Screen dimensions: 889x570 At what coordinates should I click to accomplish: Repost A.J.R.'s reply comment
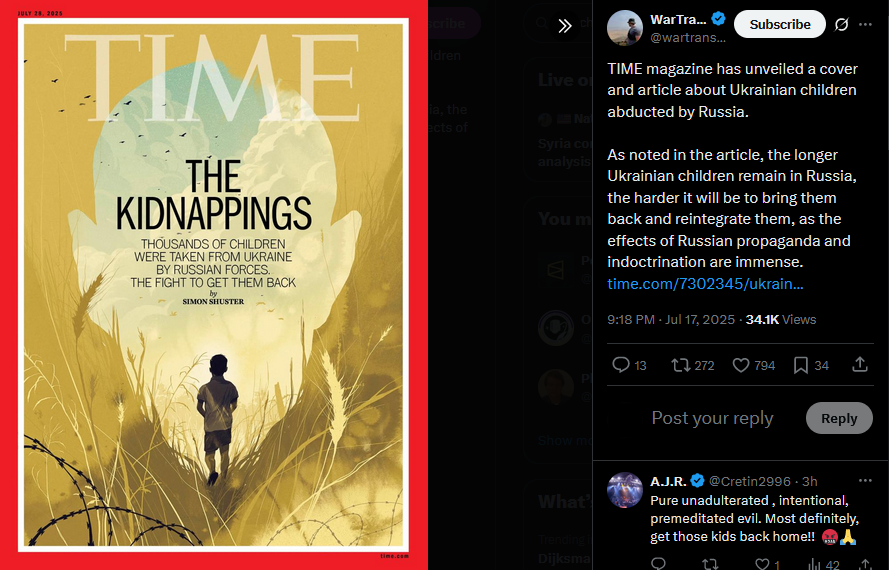pyautogui.click(x=710, y=564)
